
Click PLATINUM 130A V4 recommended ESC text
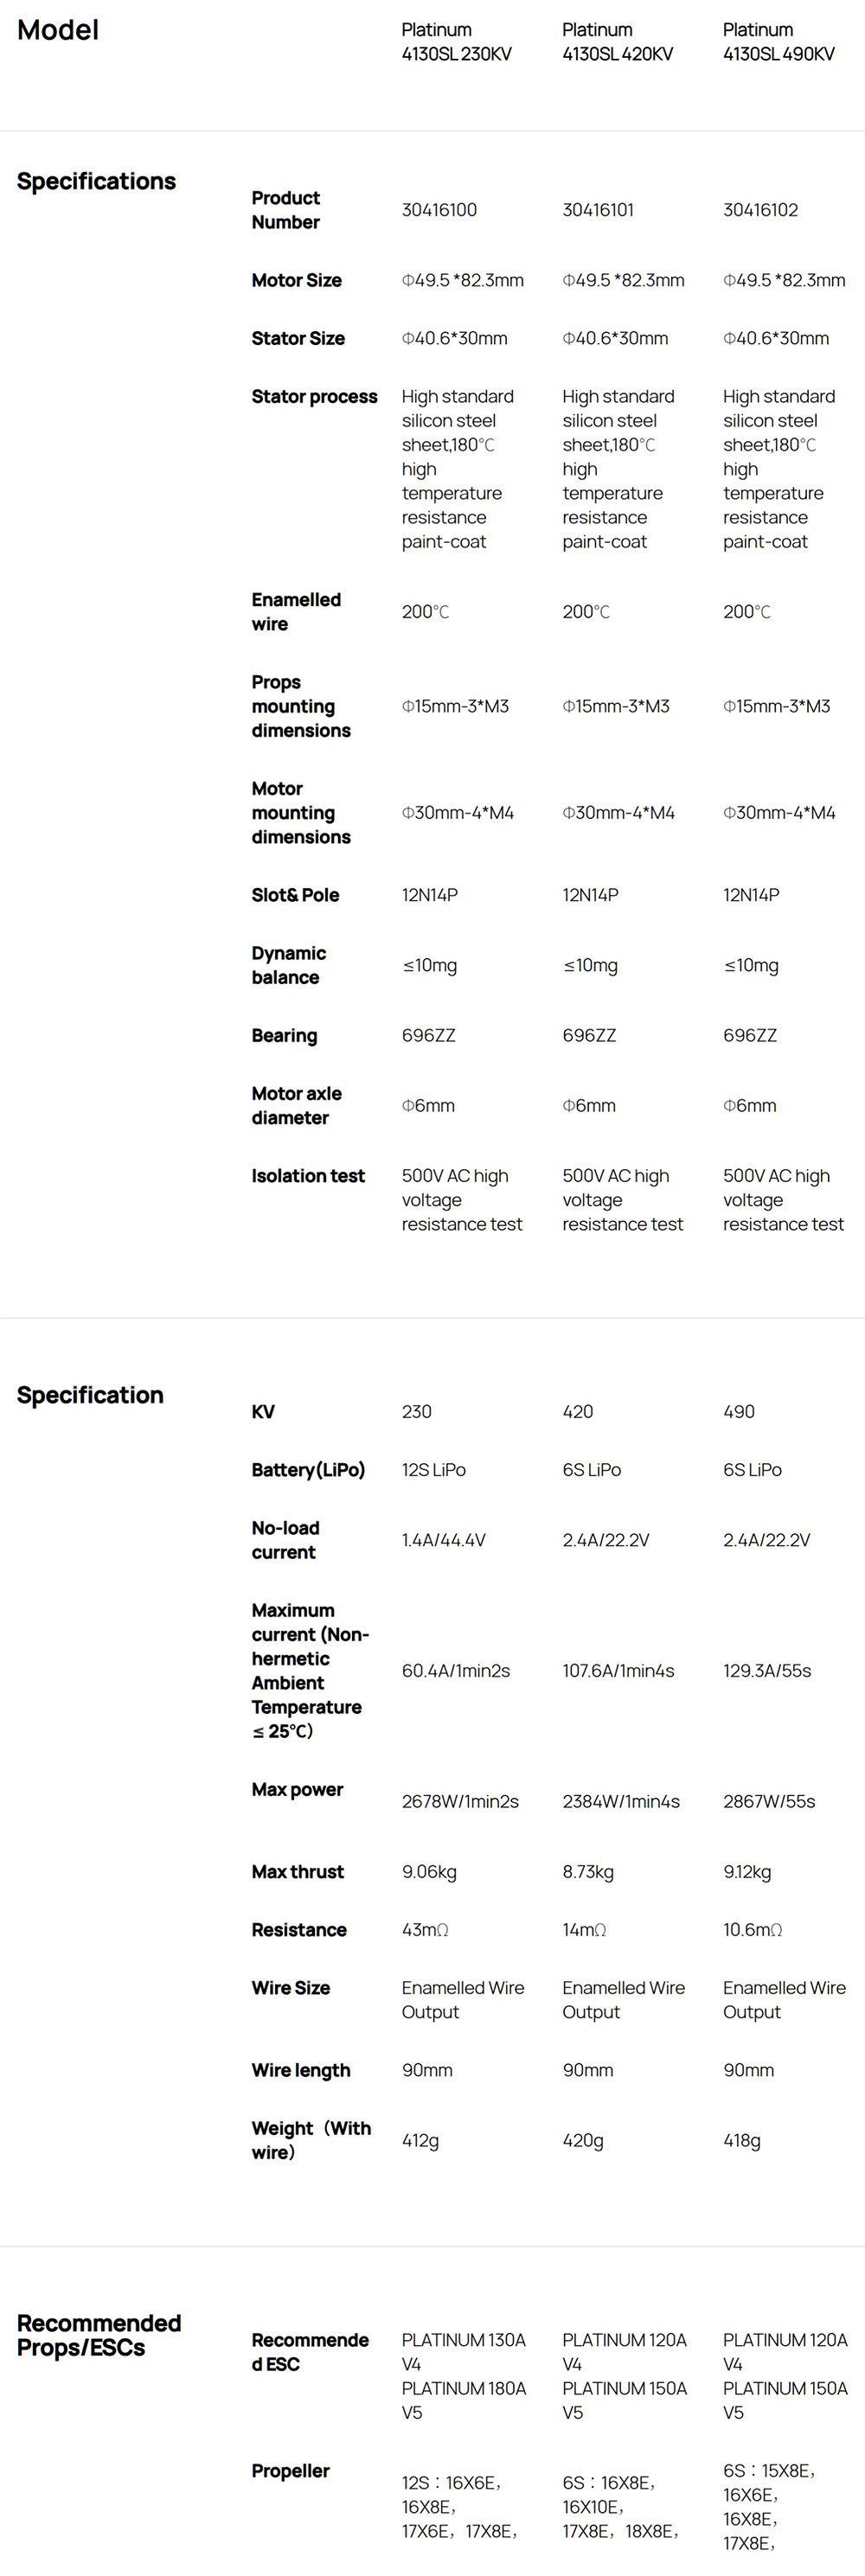463,2352
